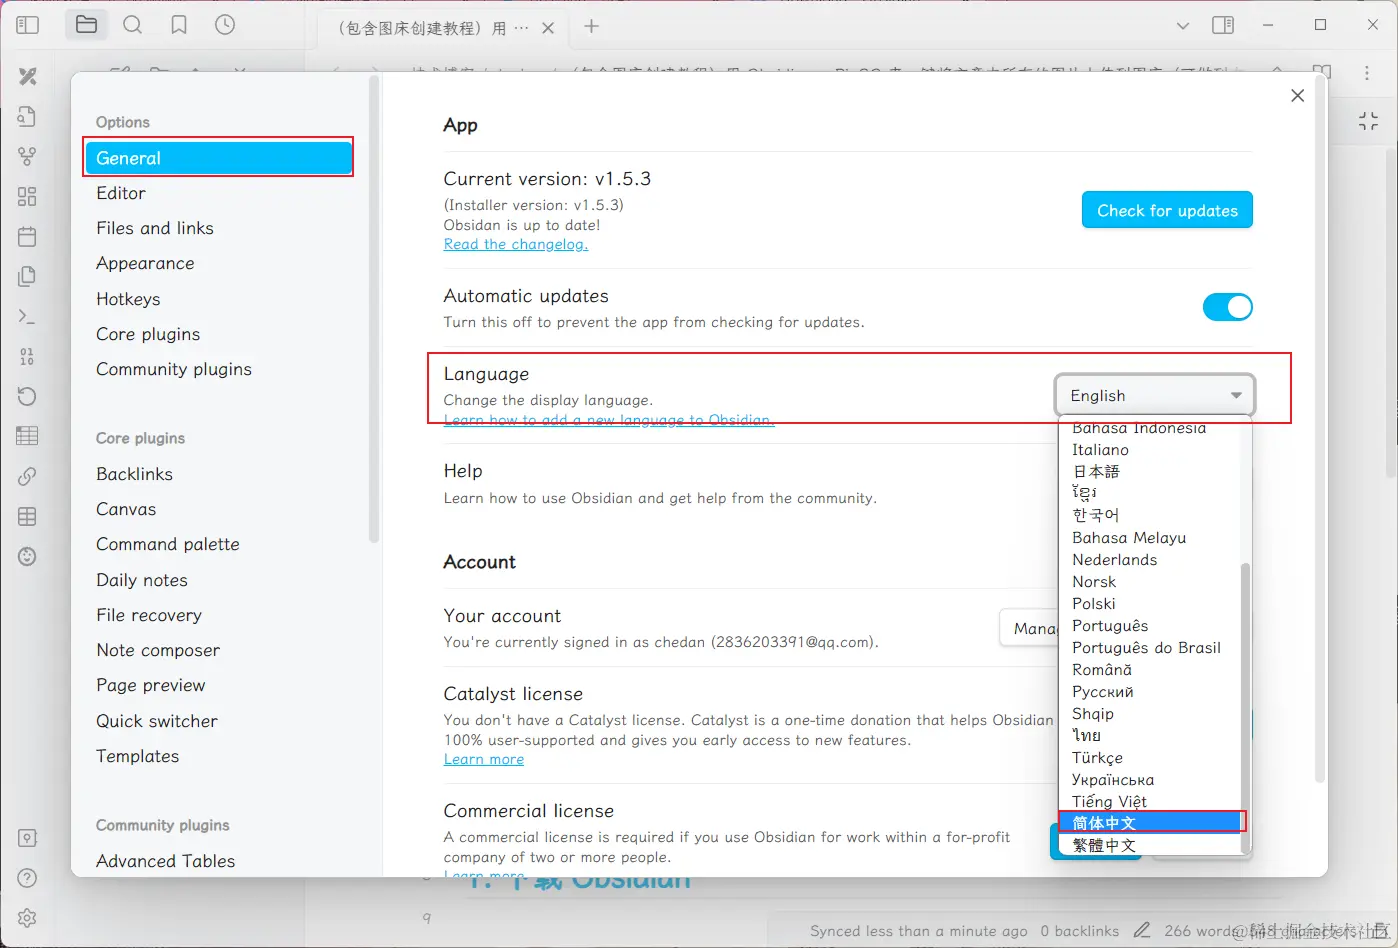Open the Hotkeys settings tab

[218, 299]
